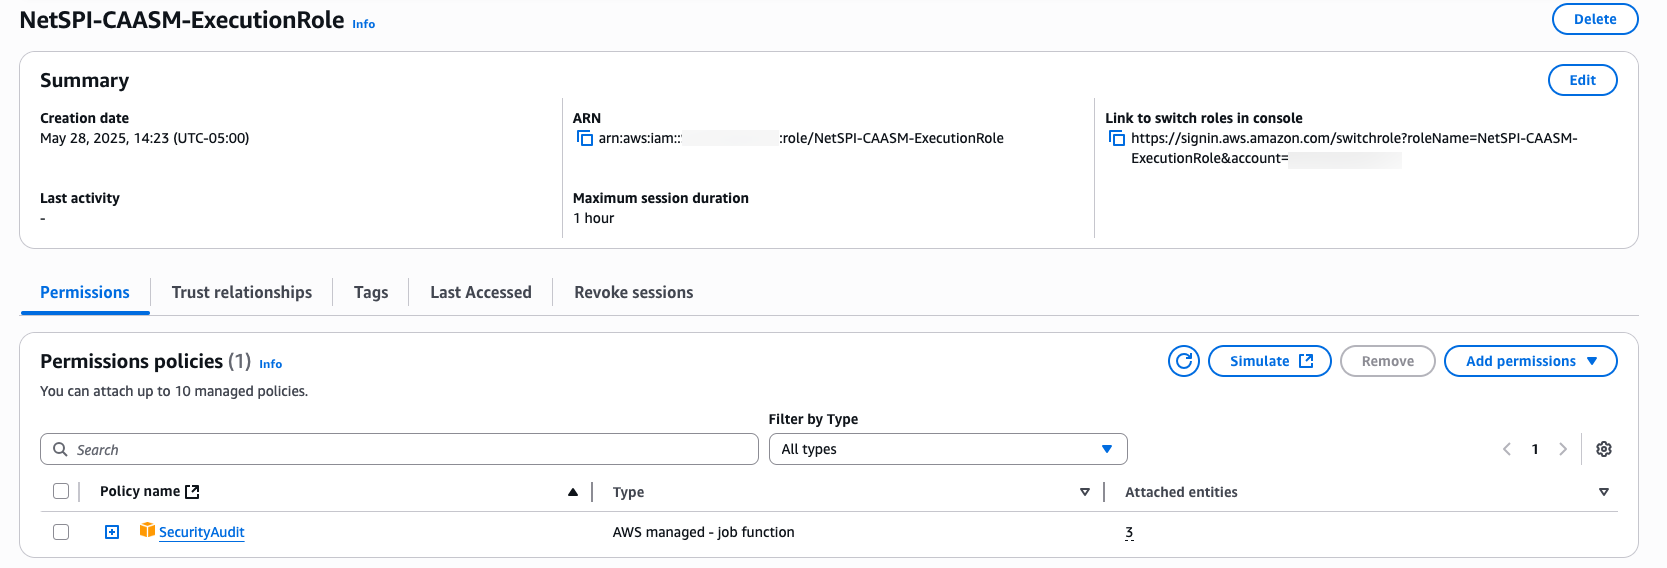
Task: Go to previous page arrow
Action: 1507,449
